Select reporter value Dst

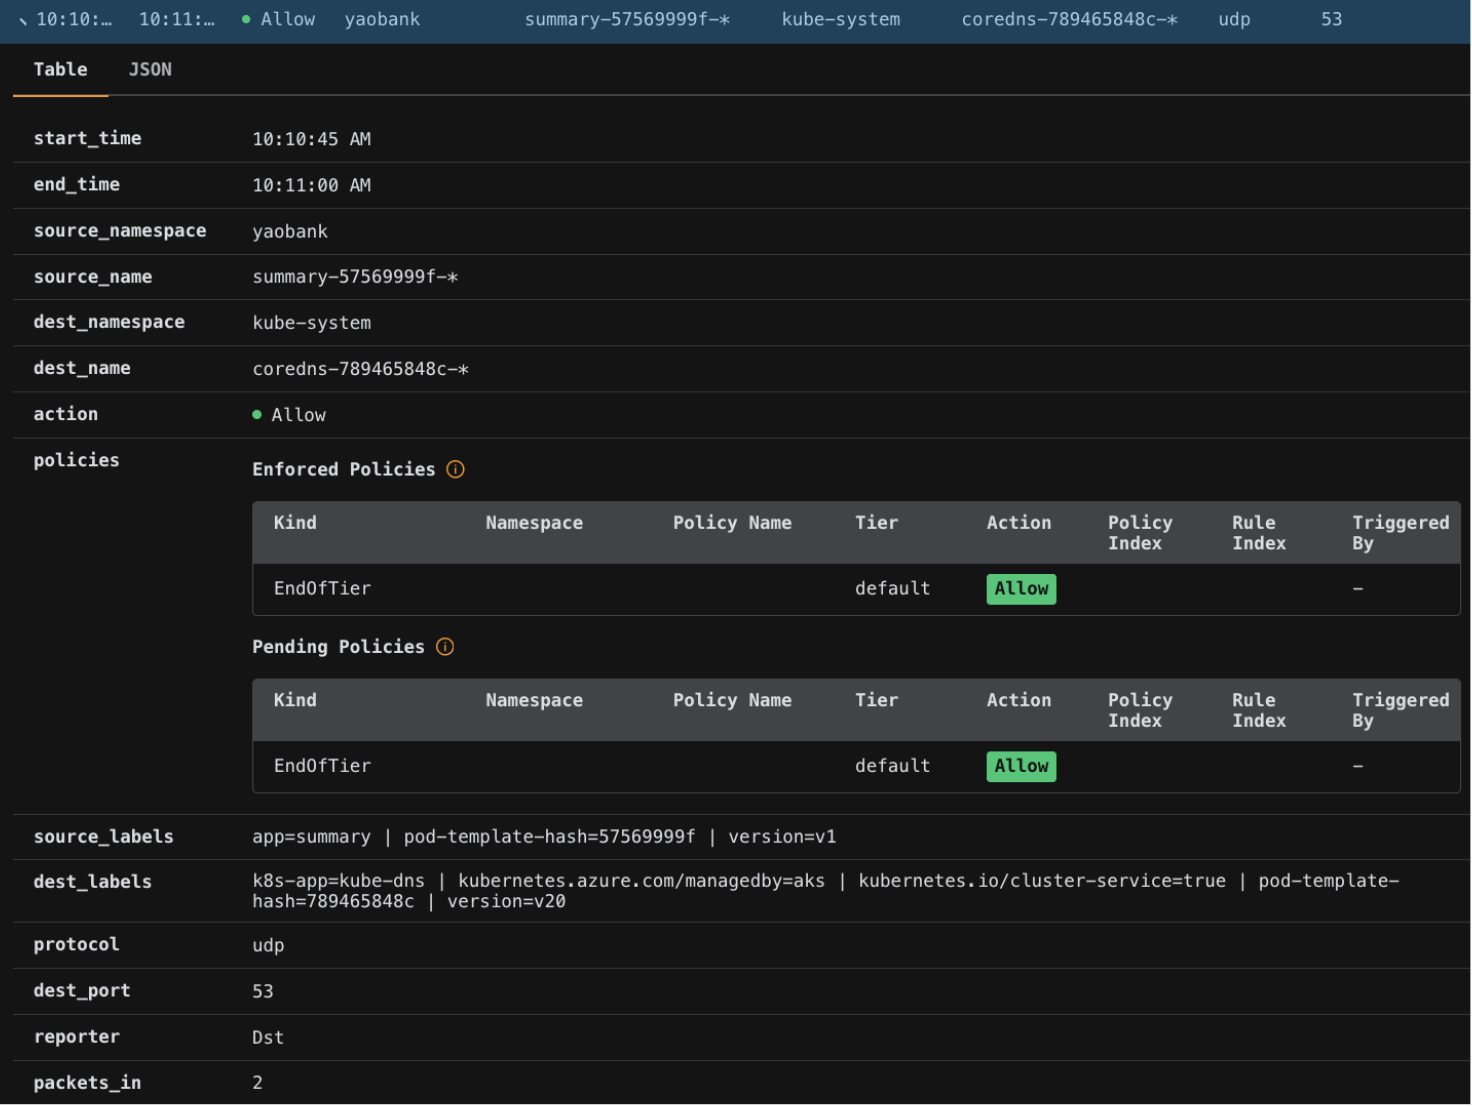coord(268,1037)
